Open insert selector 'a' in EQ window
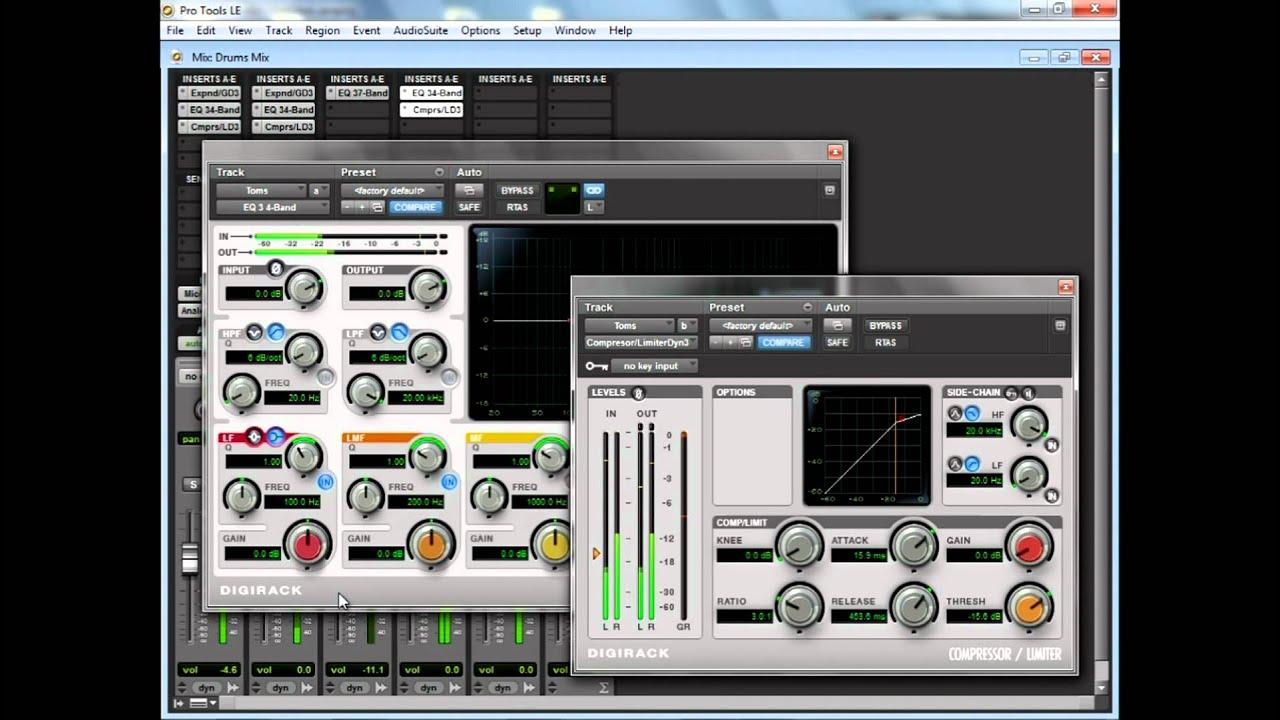Screen dimensions: 1280x720 pyautogui.click(x=319, y=190)
